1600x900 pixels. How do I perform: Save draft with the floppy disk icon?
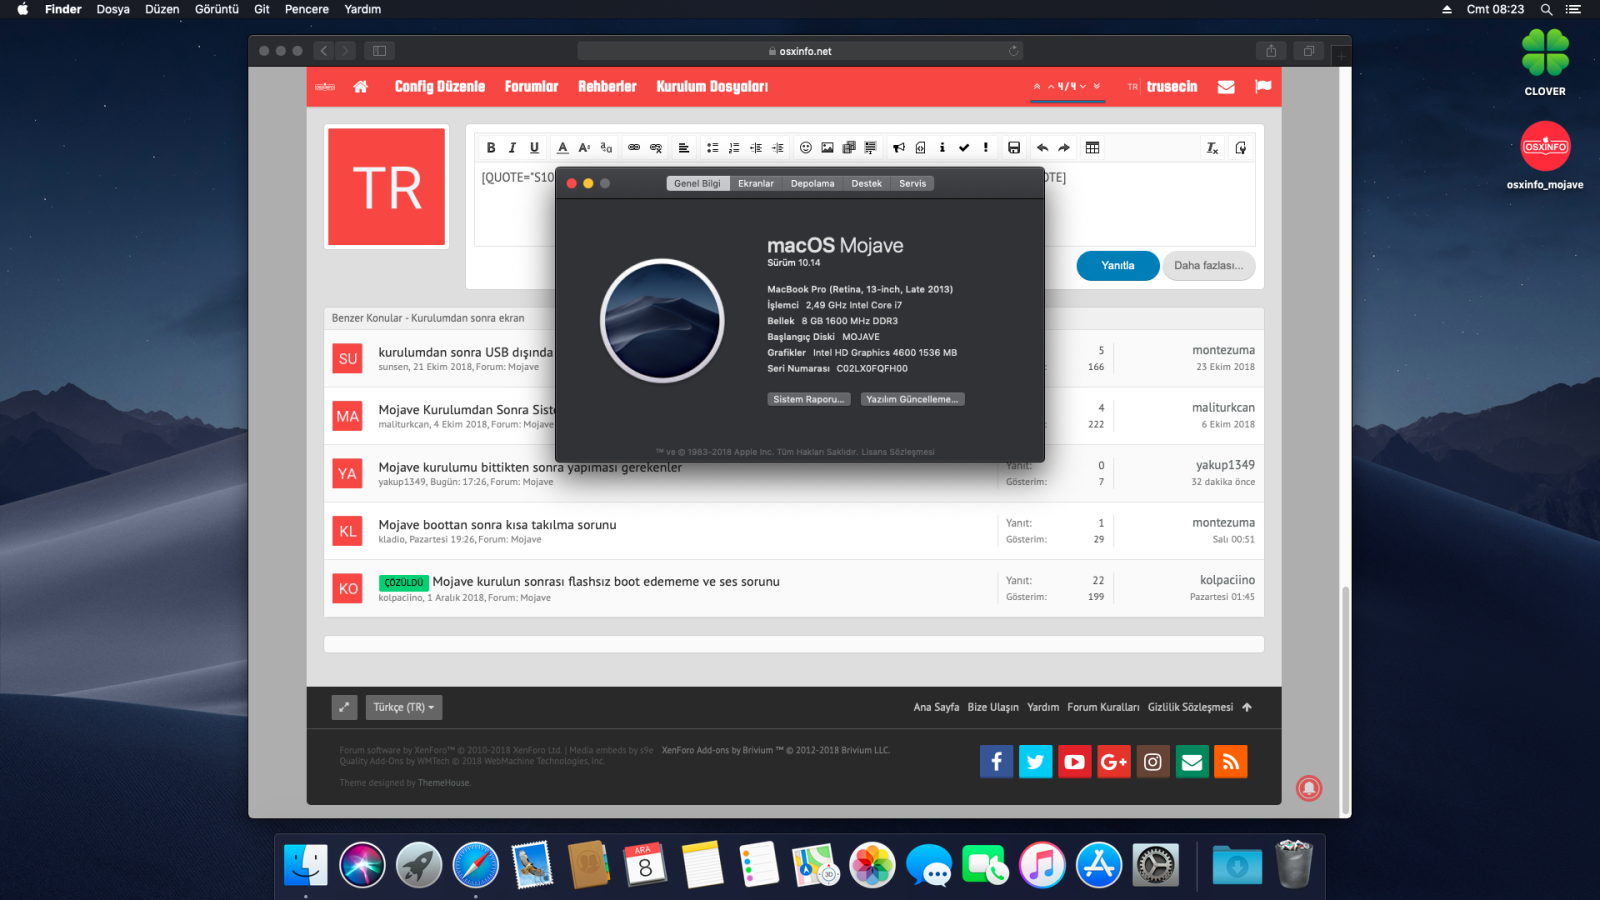[x=1014, y=148]
